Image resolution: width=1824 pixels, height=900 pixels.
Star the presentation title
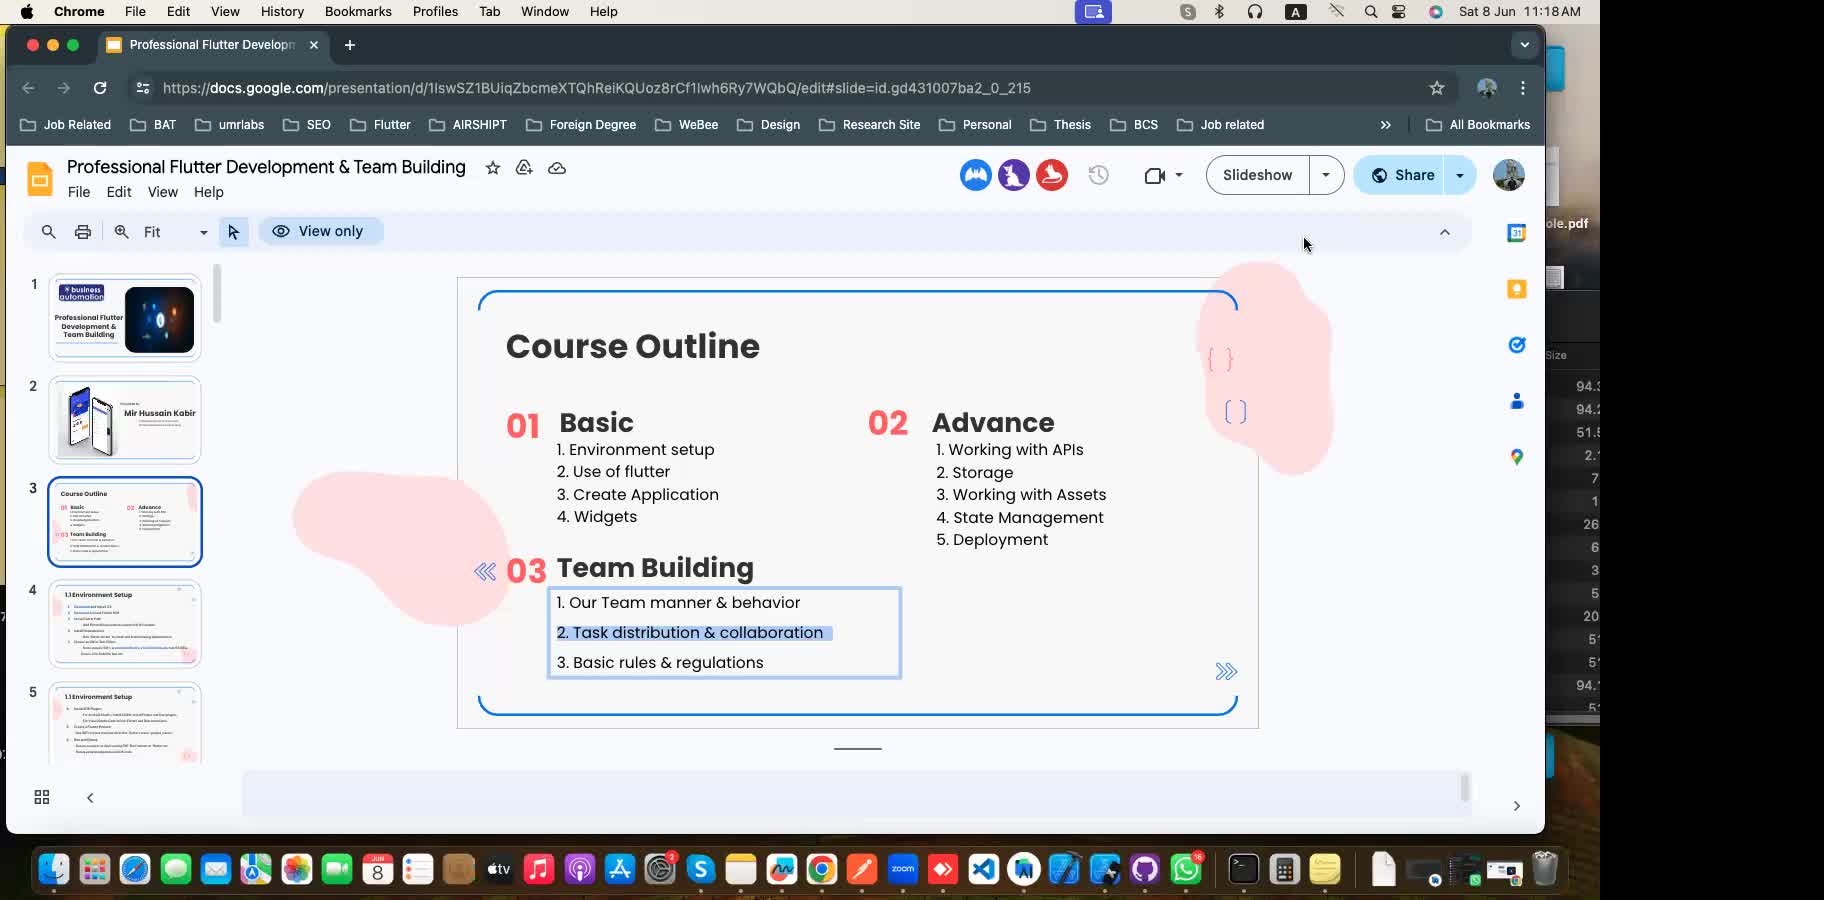[492, 168]
